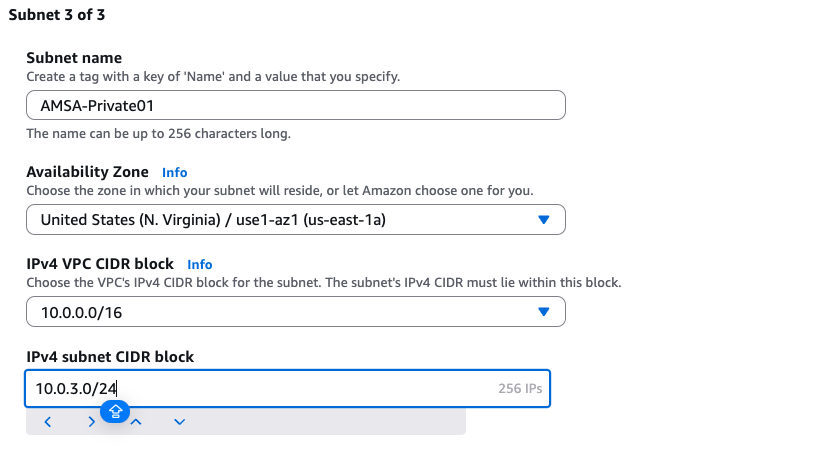Click the Subnet 3 of 3 heading
The height and width of the screenshot is (452, 832).
click(x=57, y=16)
